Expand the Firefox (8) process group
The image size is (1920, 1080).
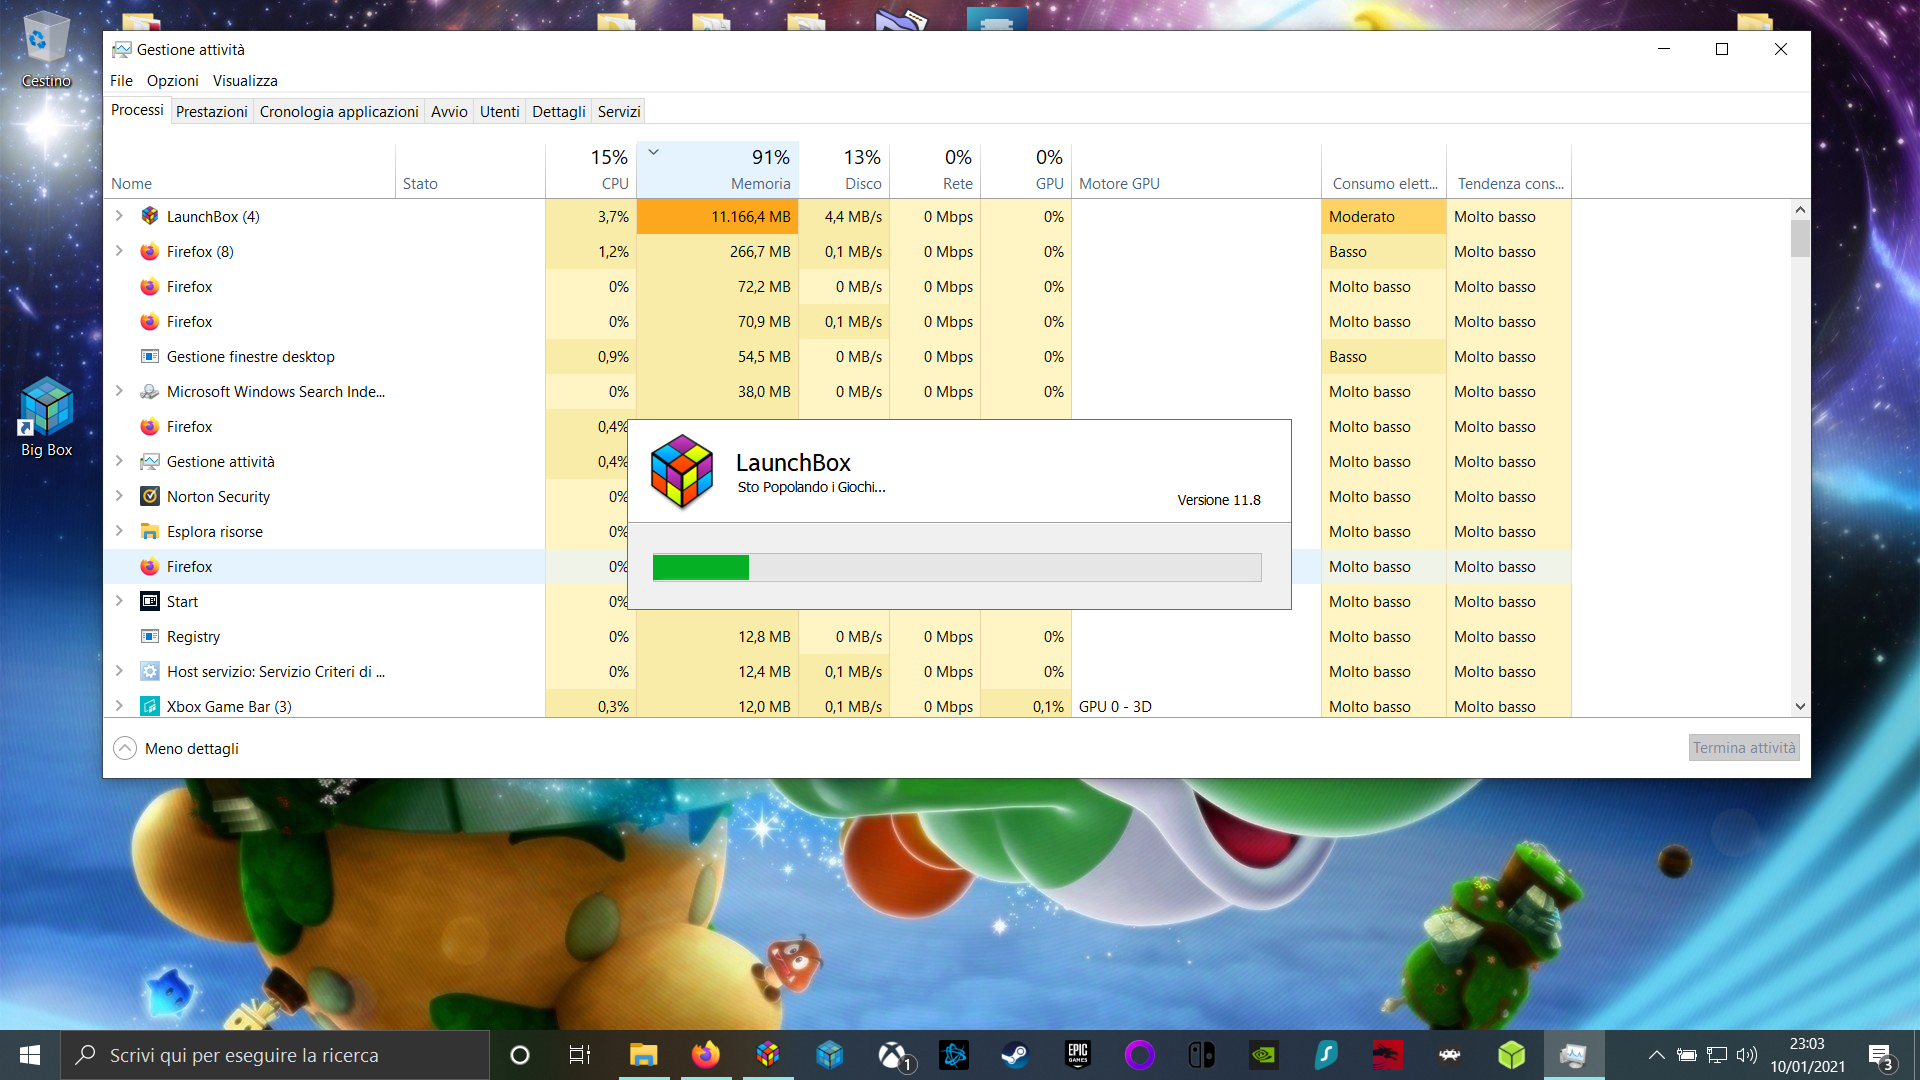(x=119, y=251)
